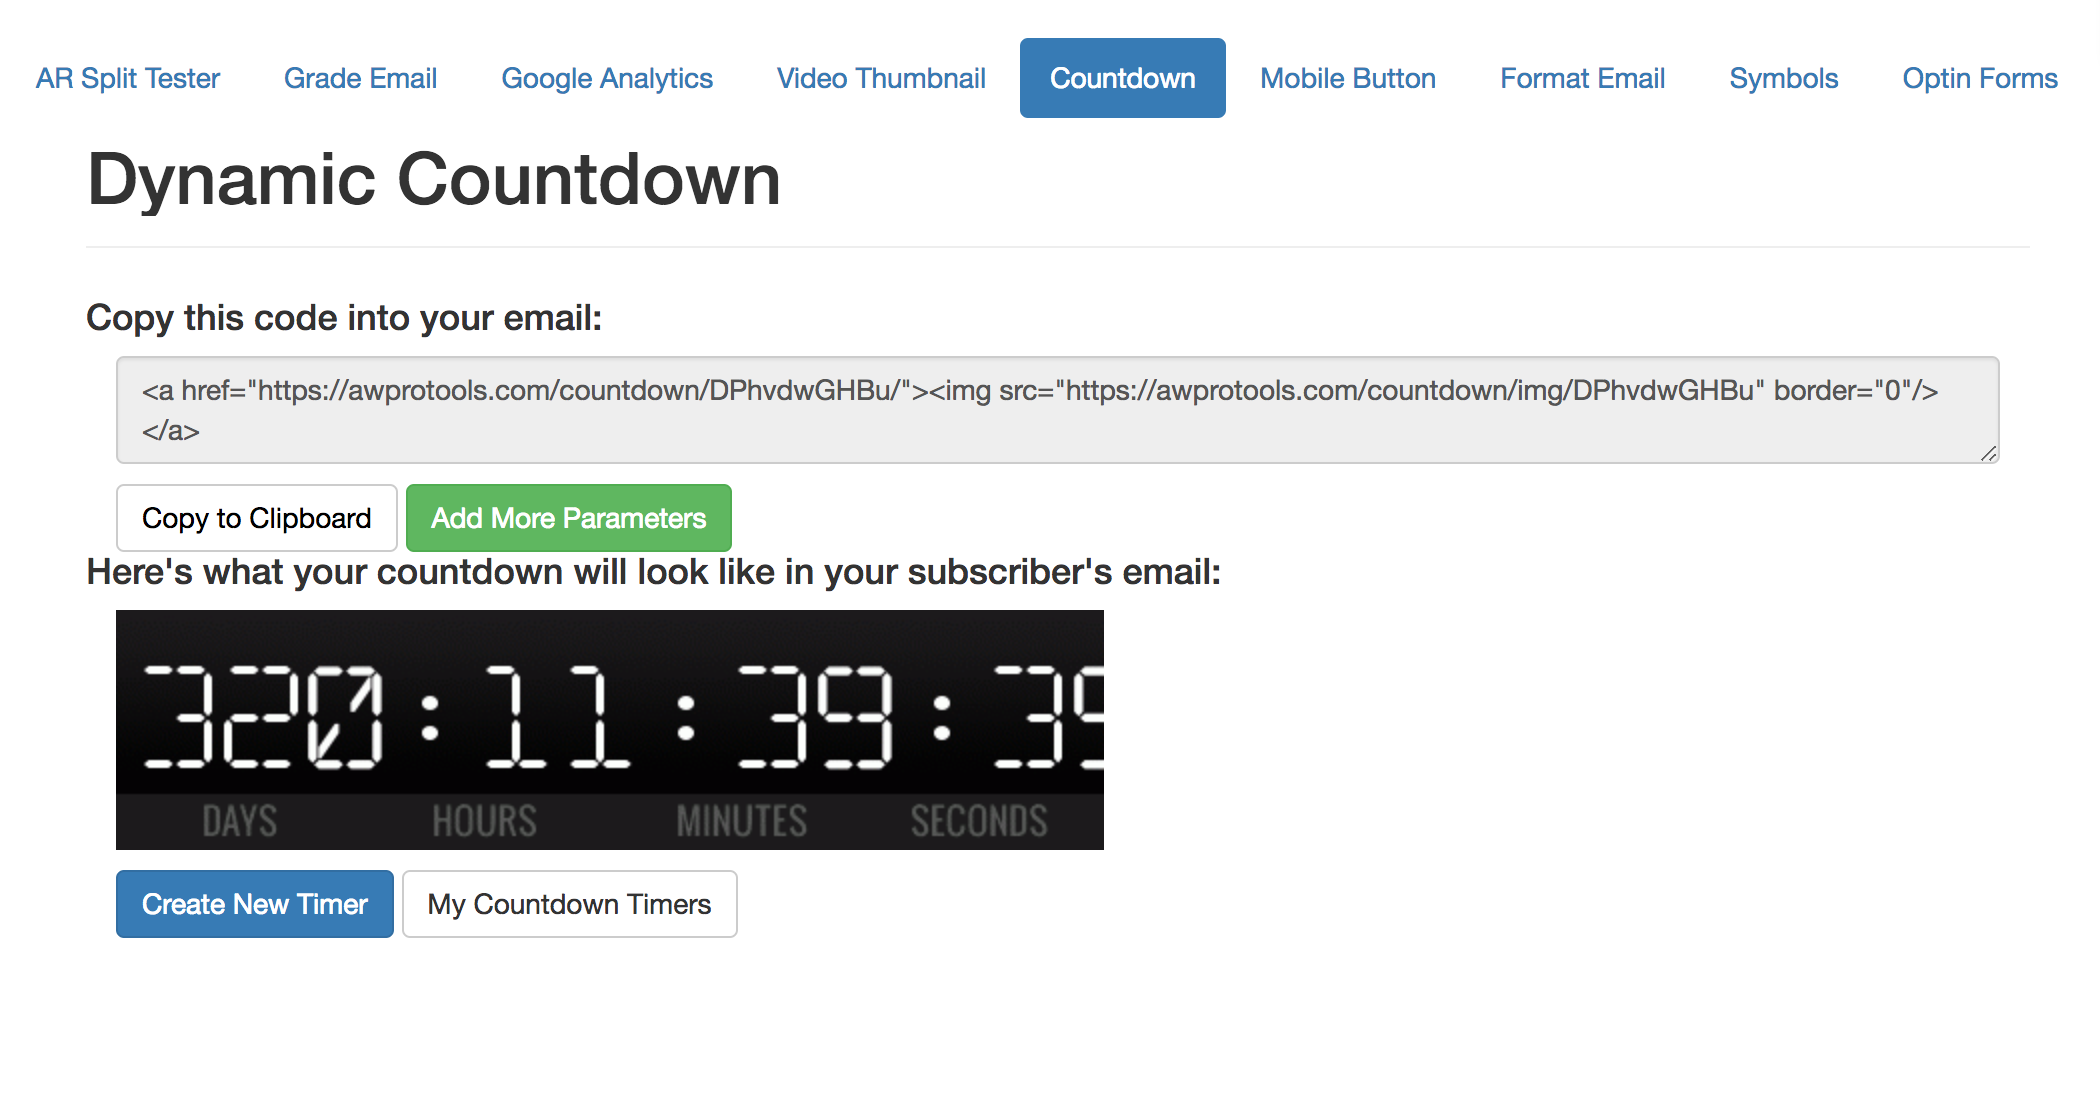Open the Symbols tab
The width and height of the screenshot is (2100, 1120).
pos(1784,78)
